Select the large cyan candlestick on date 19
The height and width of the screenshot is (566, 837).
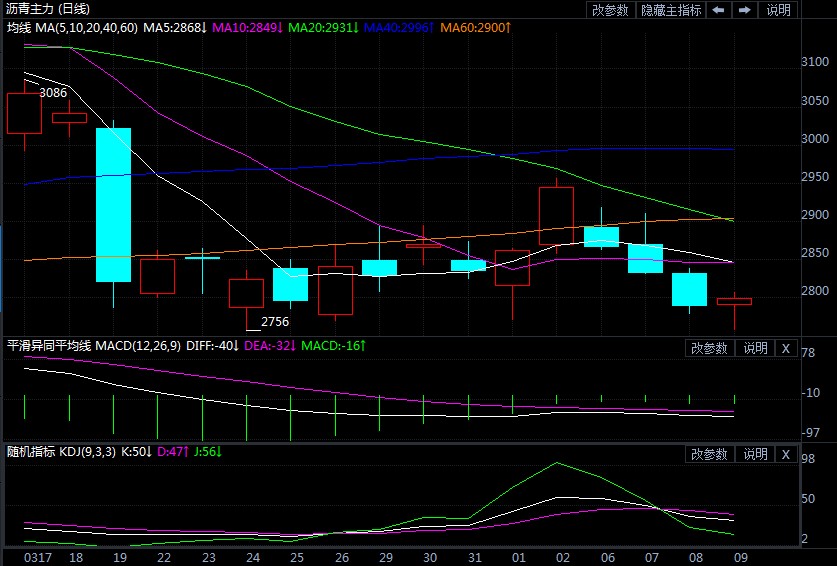(113, 204)
